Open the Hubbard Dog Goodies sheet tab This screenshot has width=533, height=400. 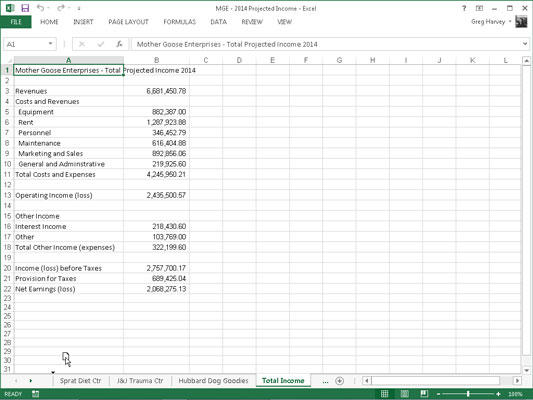point(213,381)
